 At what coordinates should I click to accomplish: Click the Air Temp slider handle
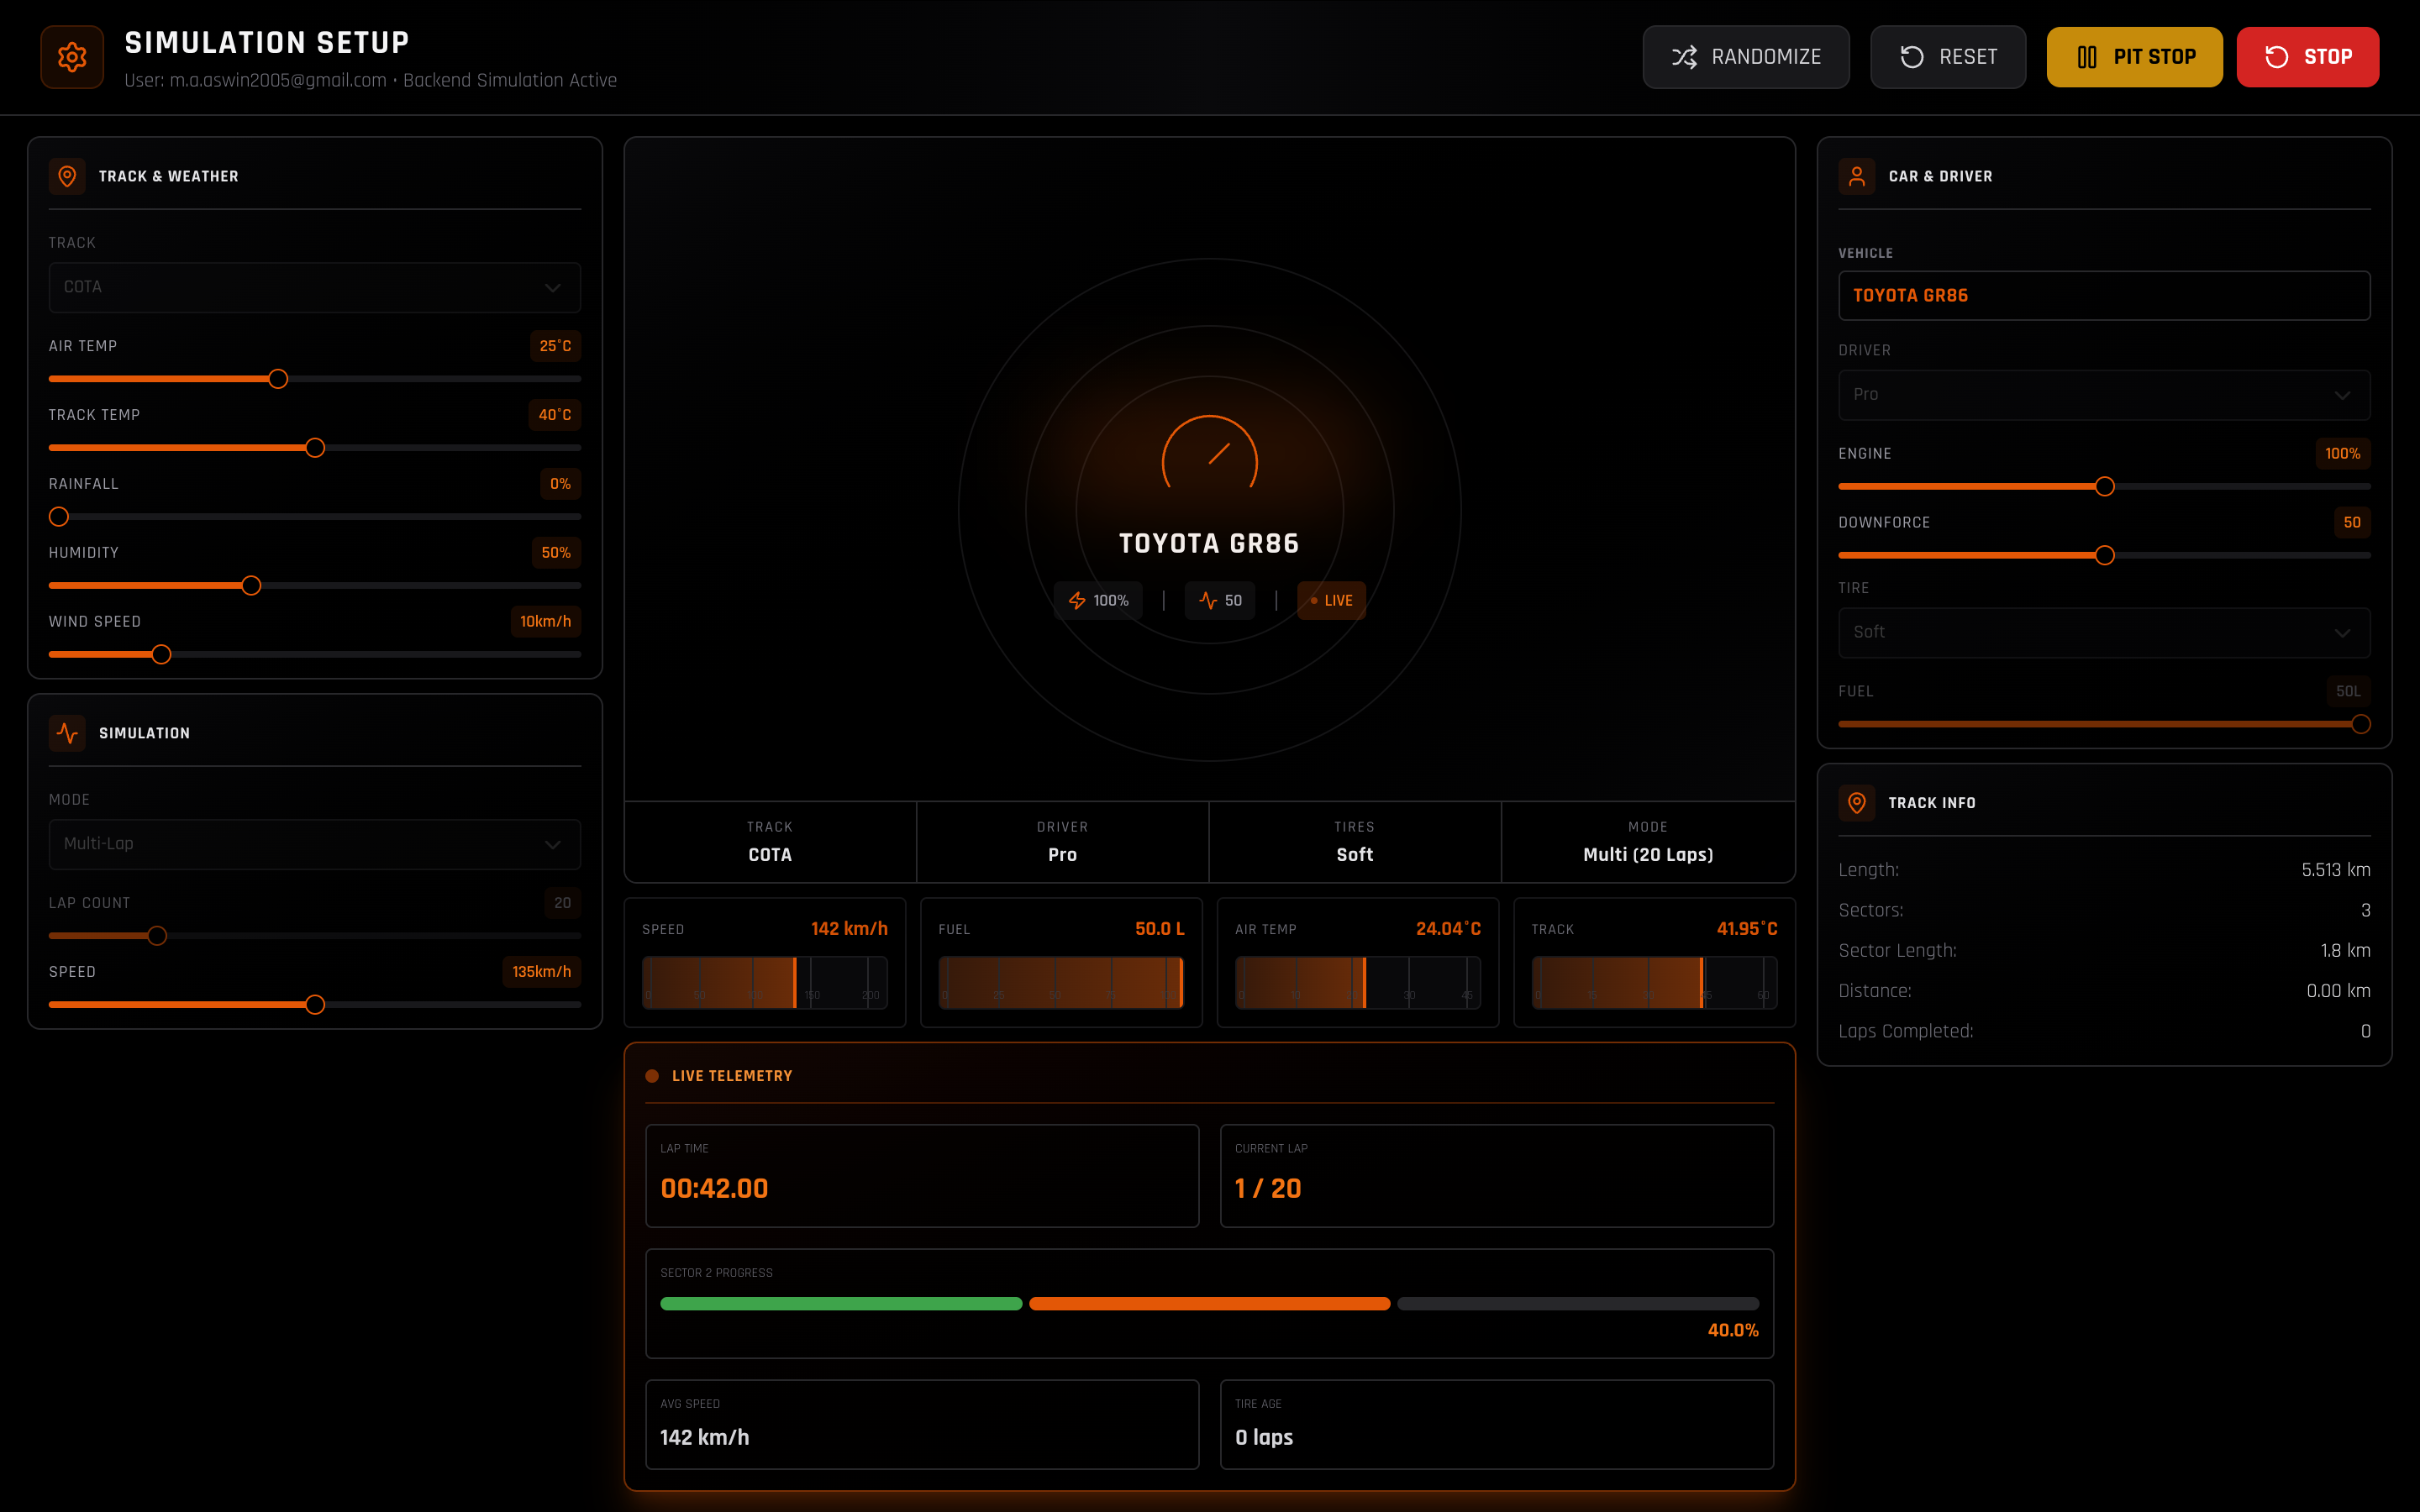point(278,379)
